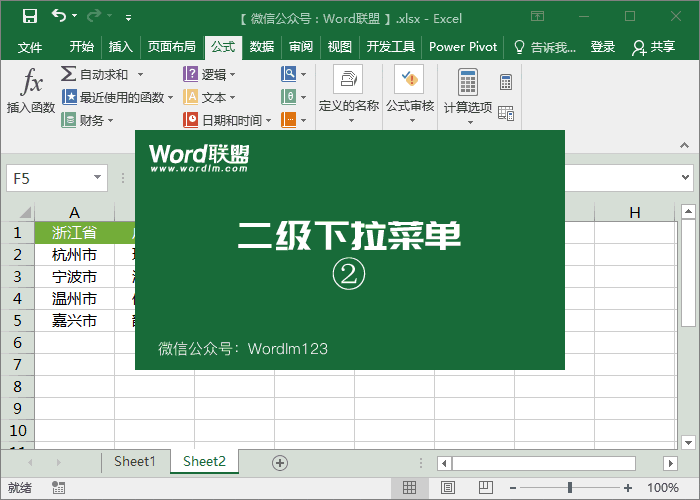Click the zoom slider handle
This screenshot has width=700, height=500.
tap(570, 488)
